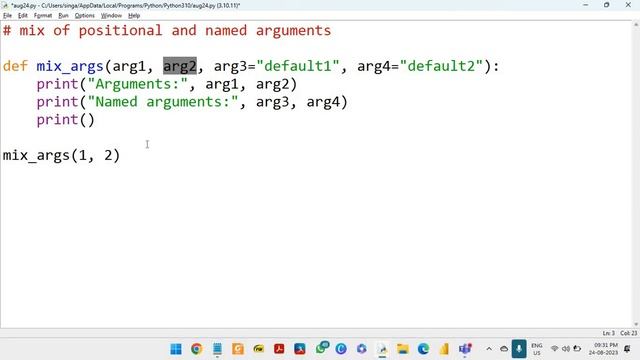
Task: Click the "default2" string in the def line
Action: (x=441, y=66)
